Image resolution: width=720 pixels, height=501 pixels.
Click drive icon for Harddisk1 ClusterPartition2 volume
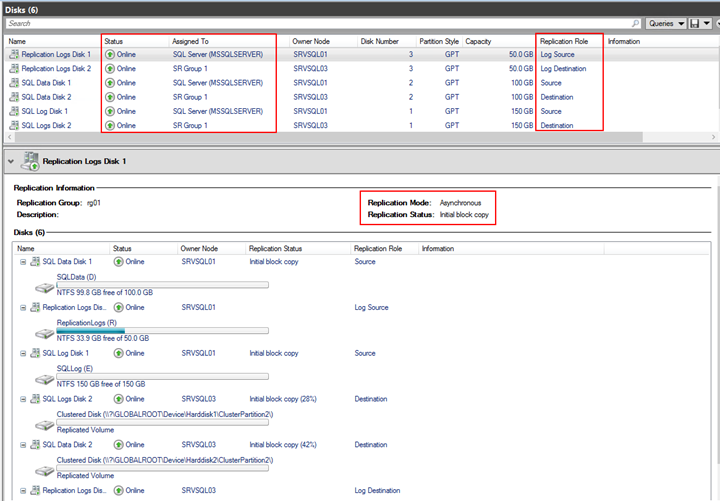(45, 426)
